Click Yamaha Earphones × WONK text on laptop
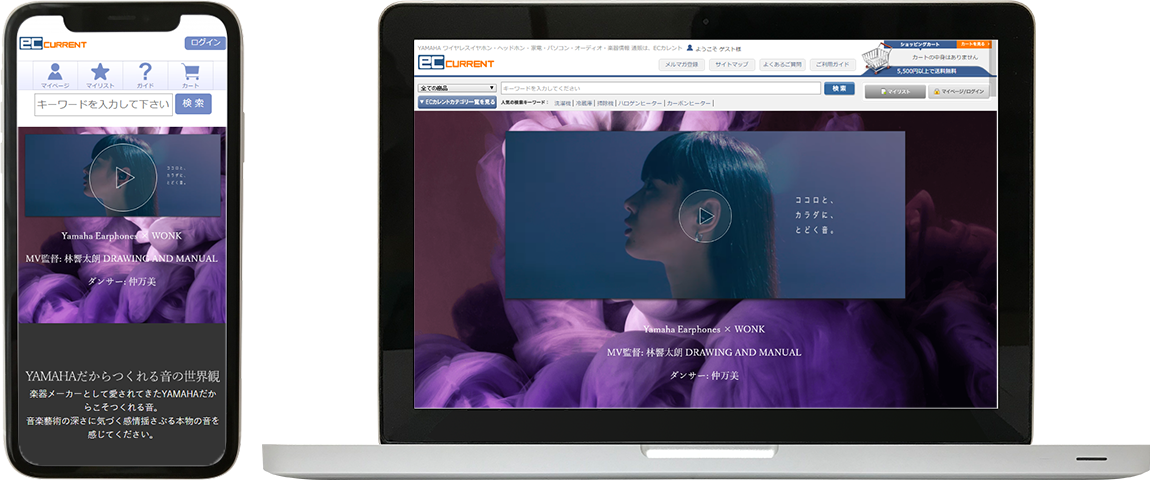 (704, 329)
